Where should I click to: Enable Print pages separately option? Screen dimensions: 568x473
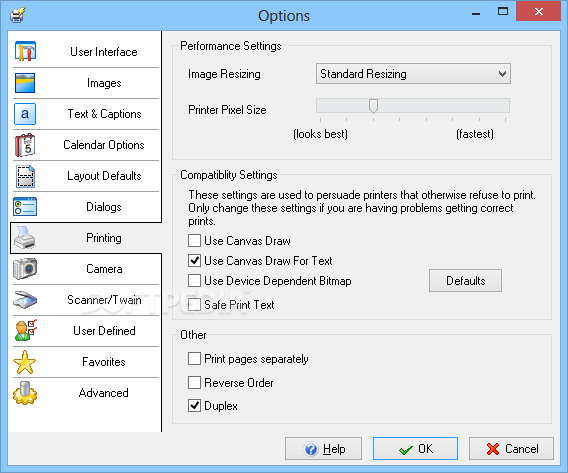[195, 359]
